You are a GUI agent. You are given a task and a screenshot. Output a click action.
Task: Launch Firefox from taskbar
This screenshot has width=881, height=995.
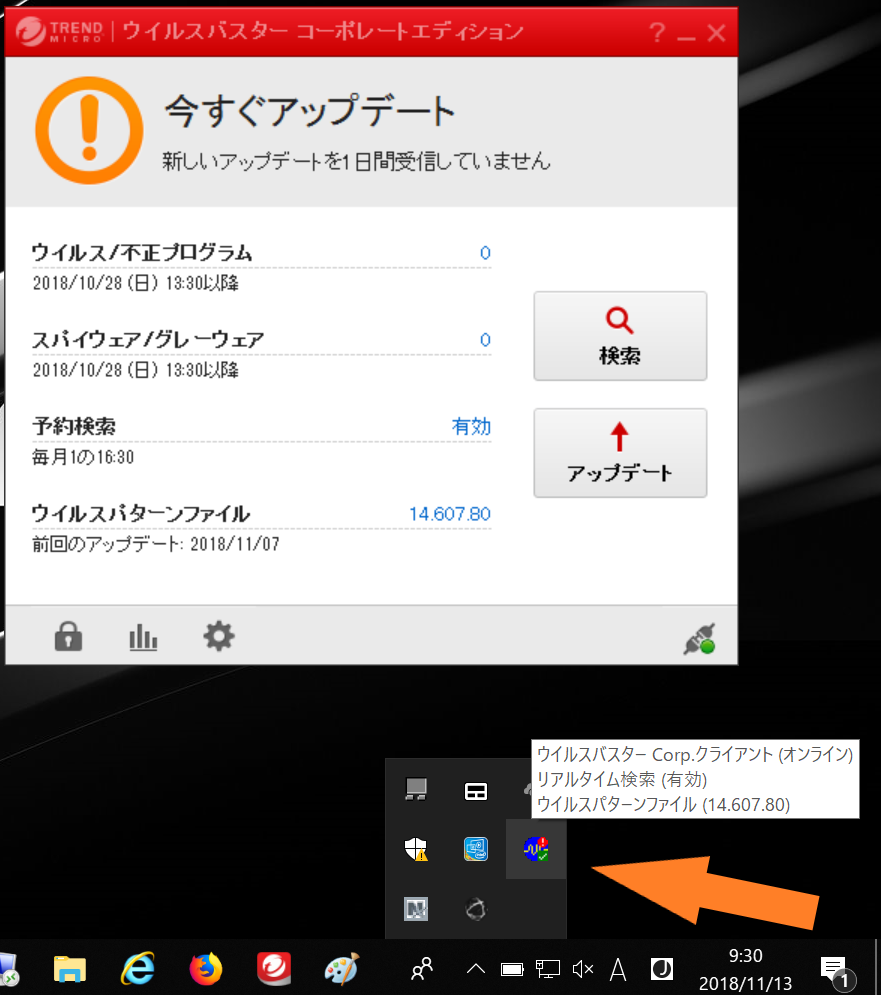[x=206, y=968]
